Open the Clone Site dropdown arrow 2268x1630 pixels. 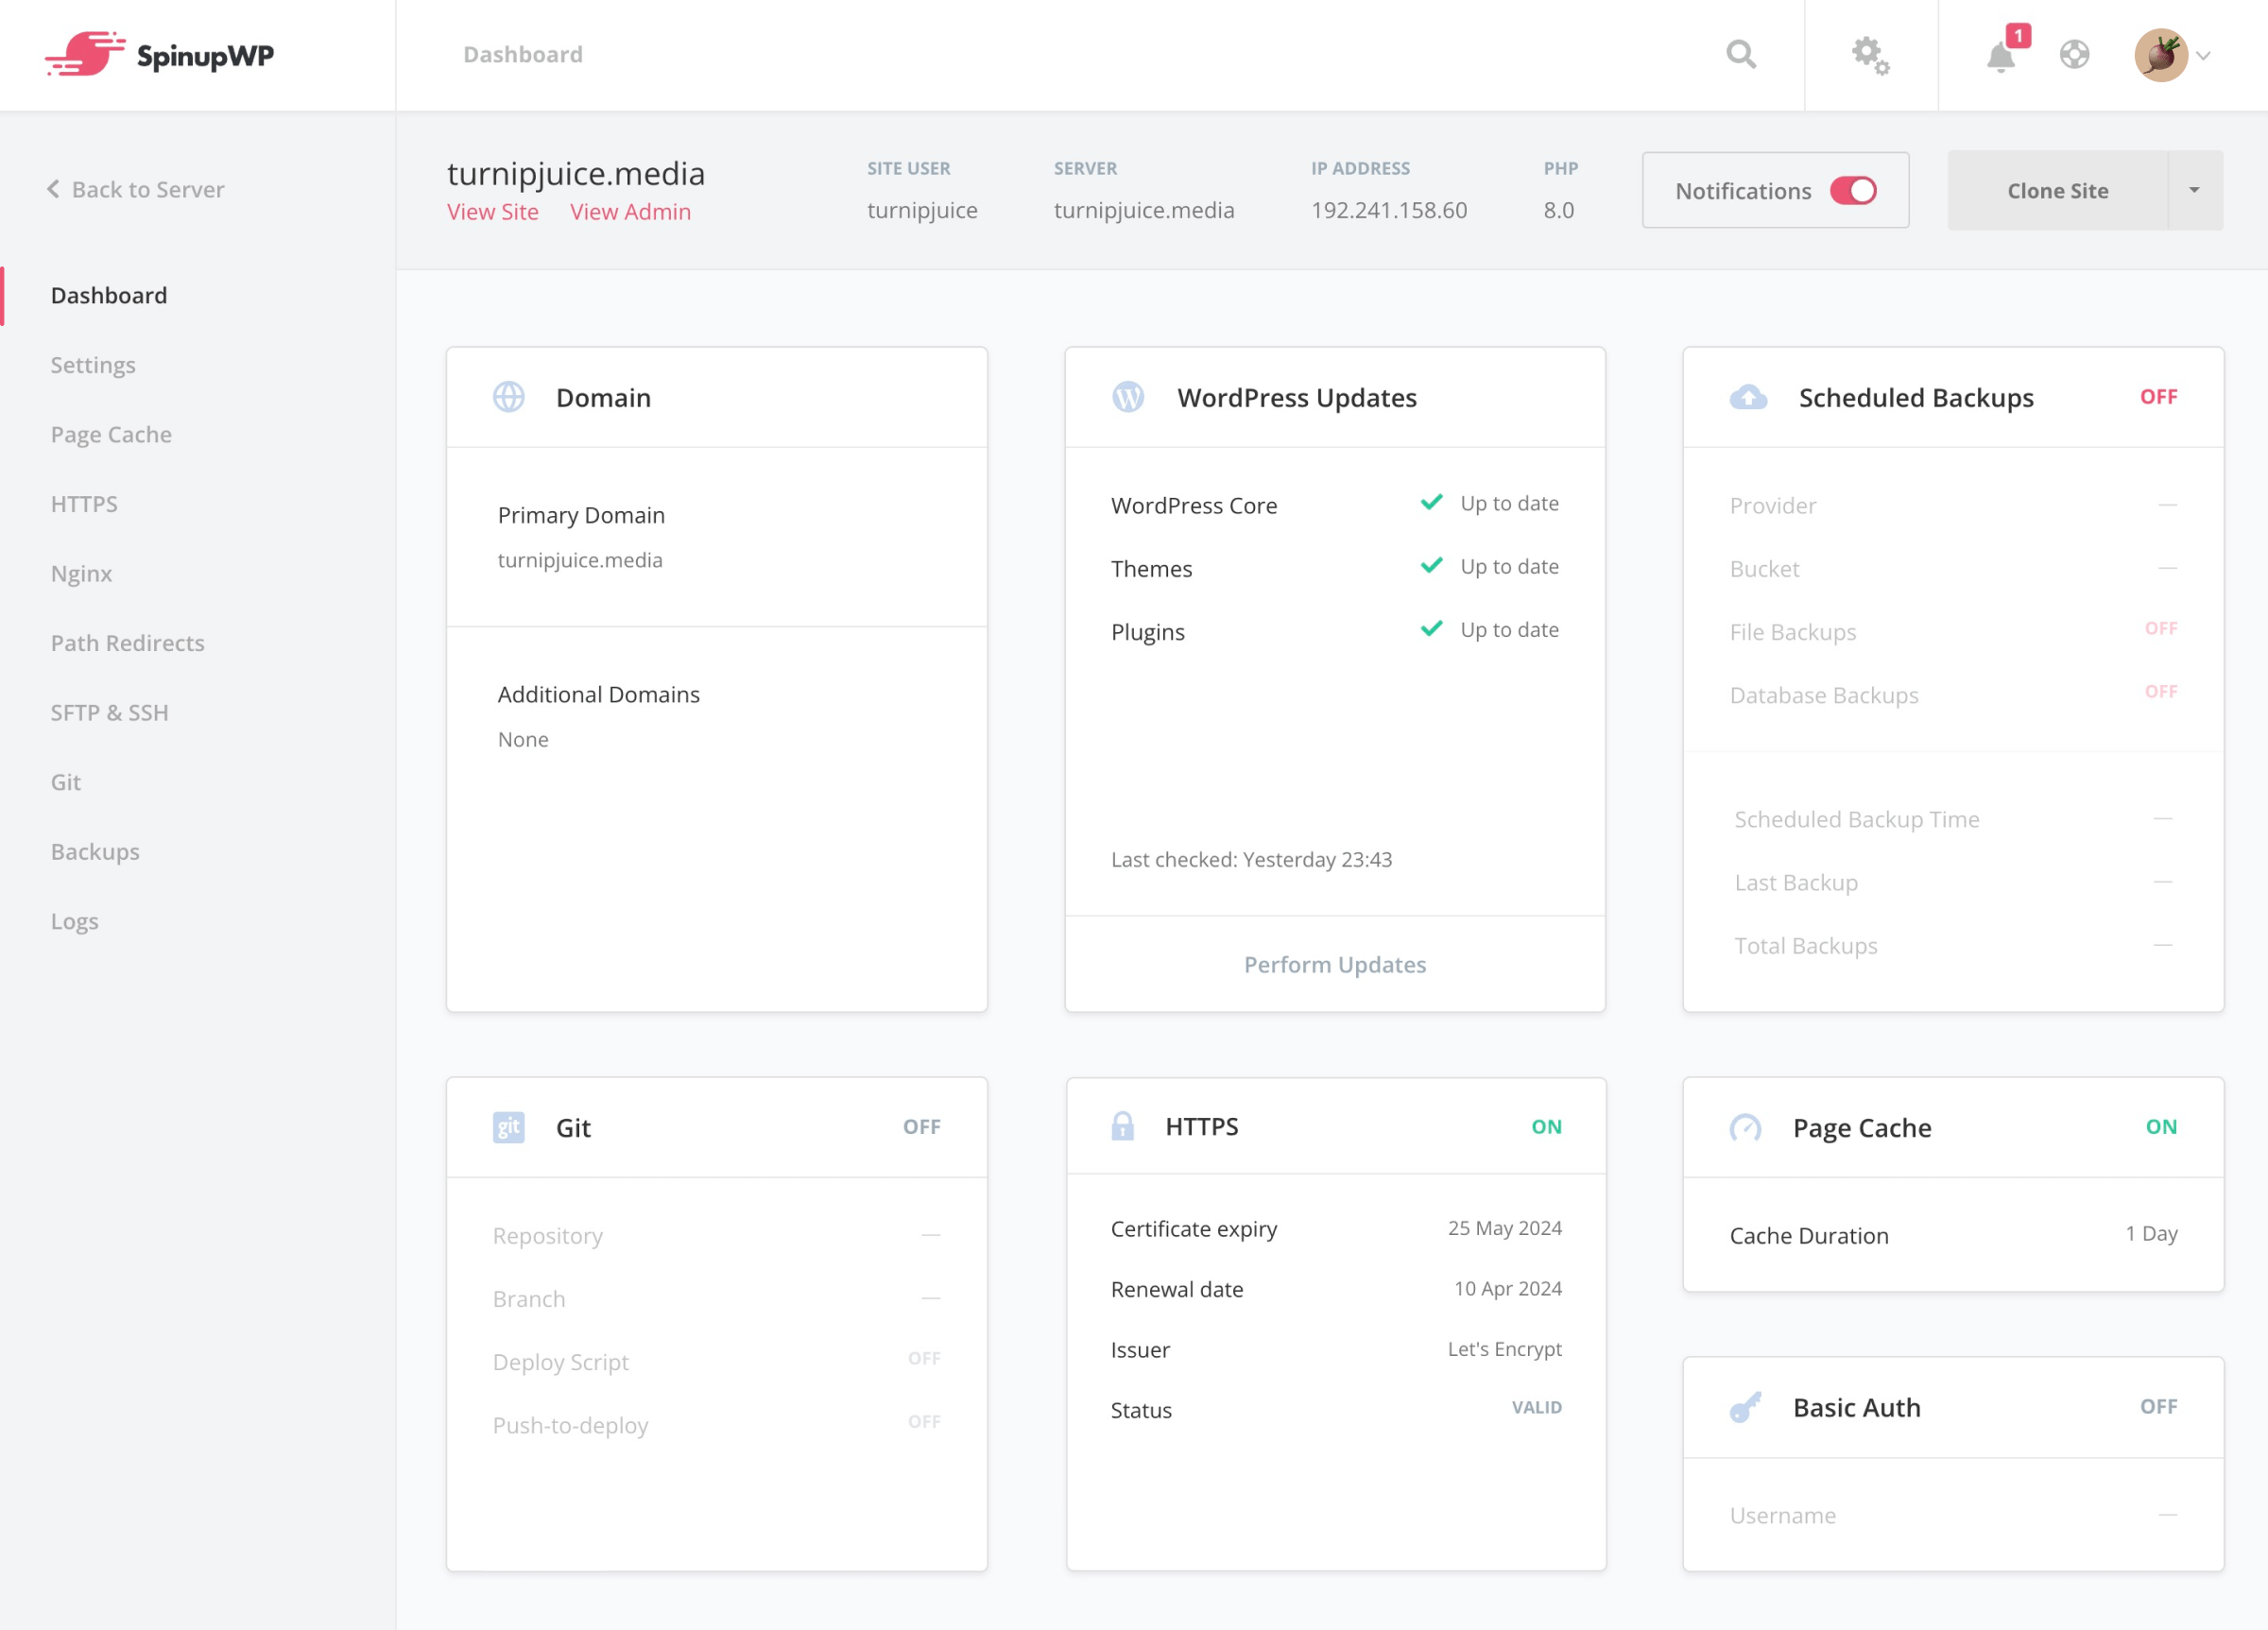[x=2194, y=190]
